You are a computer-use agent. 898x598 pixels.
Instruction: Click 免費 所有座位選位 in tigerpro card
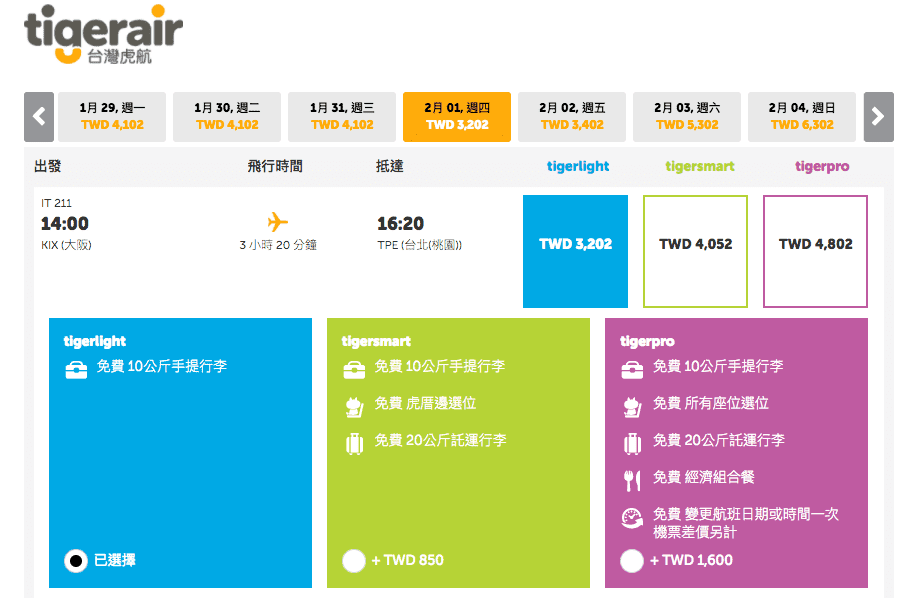point(711,403)
